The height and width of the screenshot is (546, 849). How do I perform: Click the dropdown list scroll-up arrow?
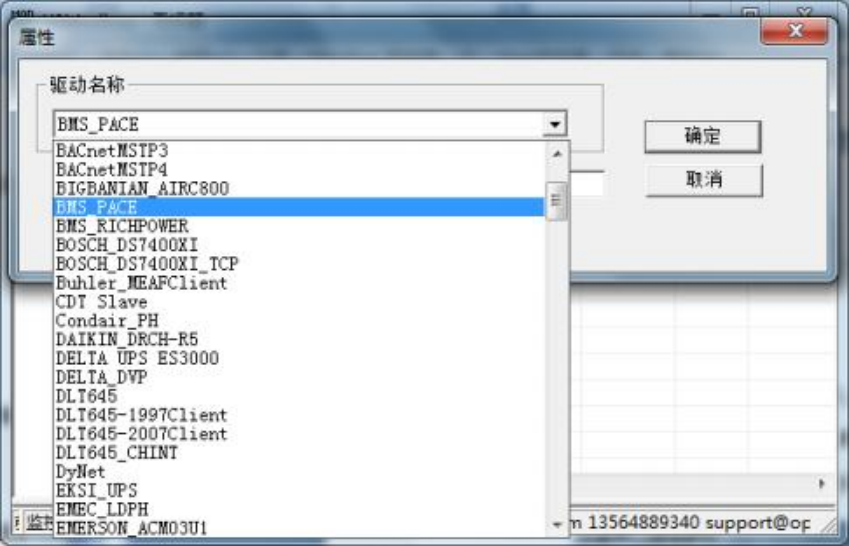click(x=557, y=154)
